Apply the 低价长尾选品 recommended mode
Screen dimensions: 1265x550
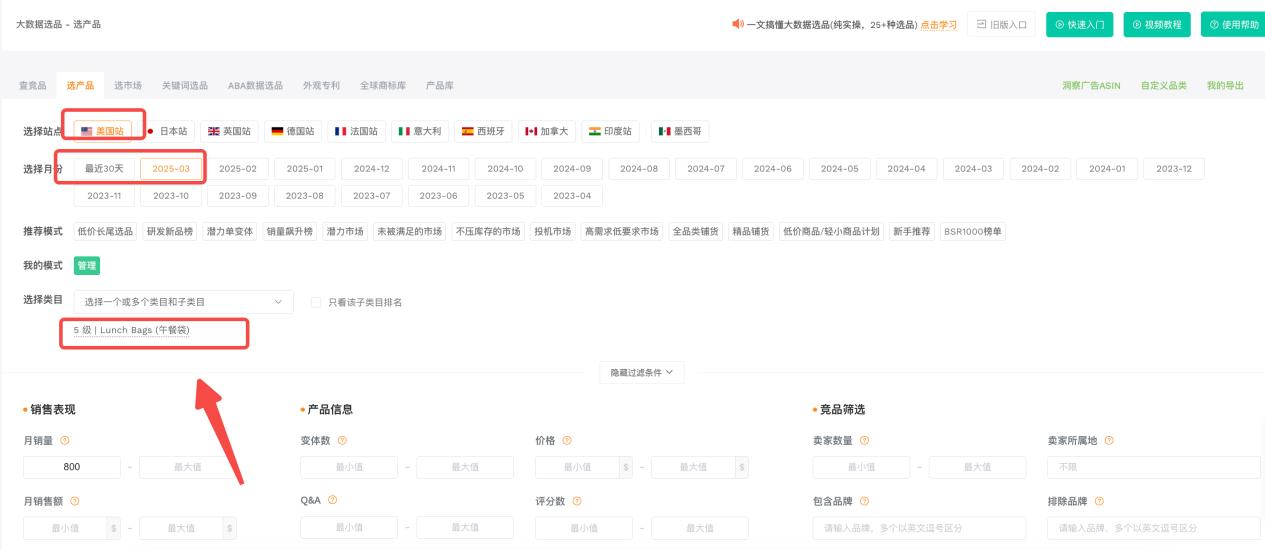(105, 231)
